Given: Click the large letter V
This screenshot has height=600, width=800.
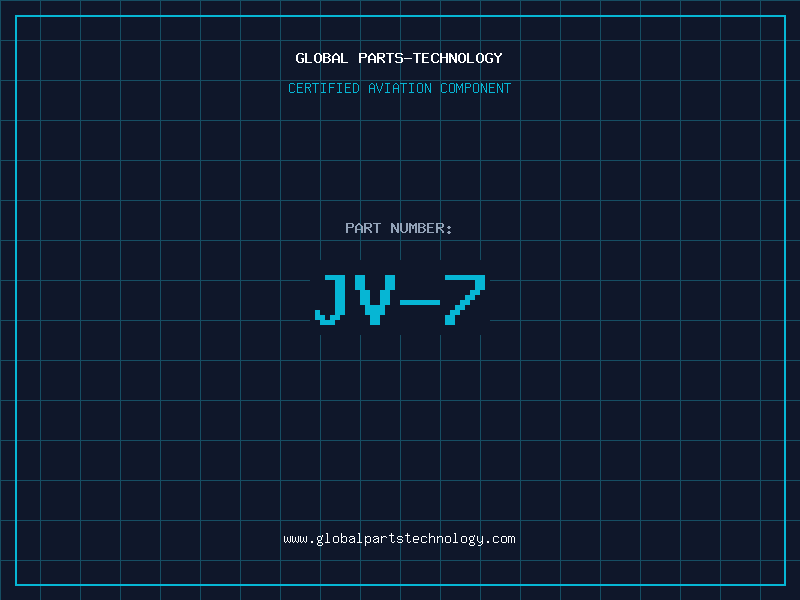Looking at the screenshot, I should click(x=375, y=300).
